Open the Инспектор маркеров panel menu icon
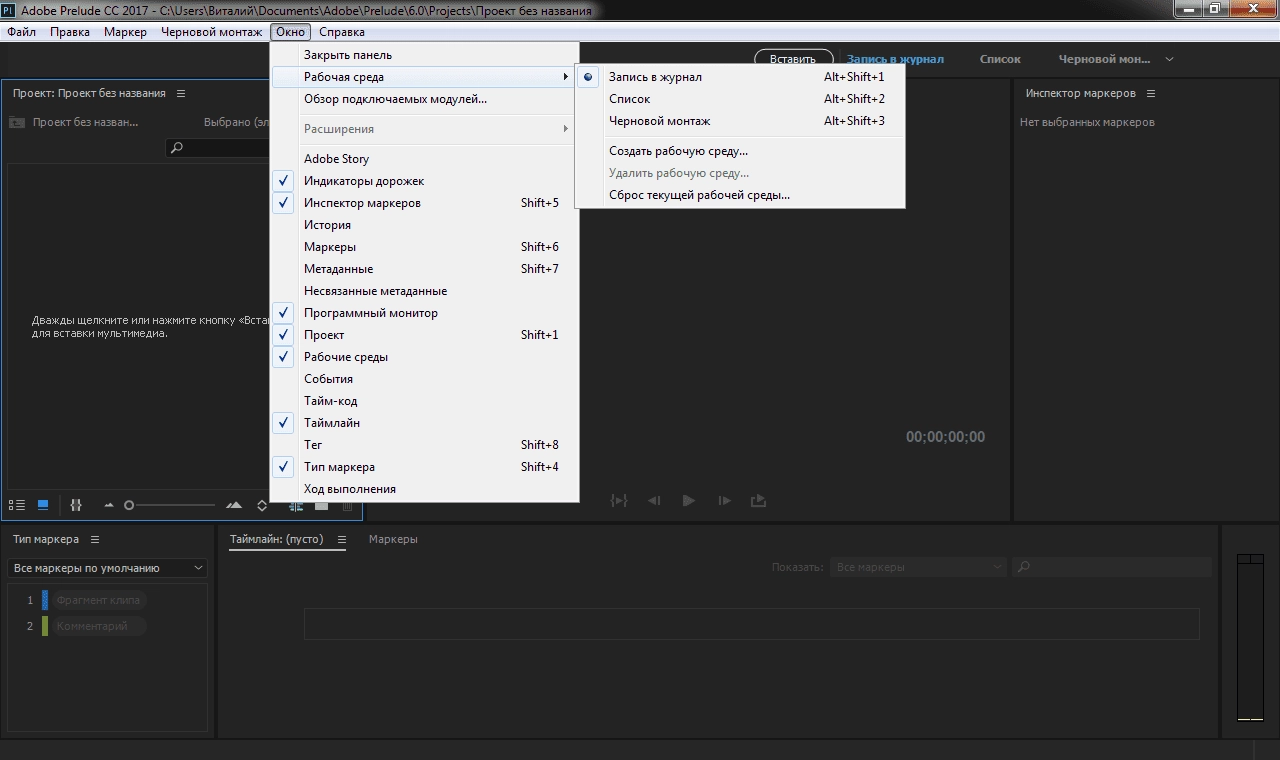Viewport: 1280px width, 760px height. (x=1151, y=93)
